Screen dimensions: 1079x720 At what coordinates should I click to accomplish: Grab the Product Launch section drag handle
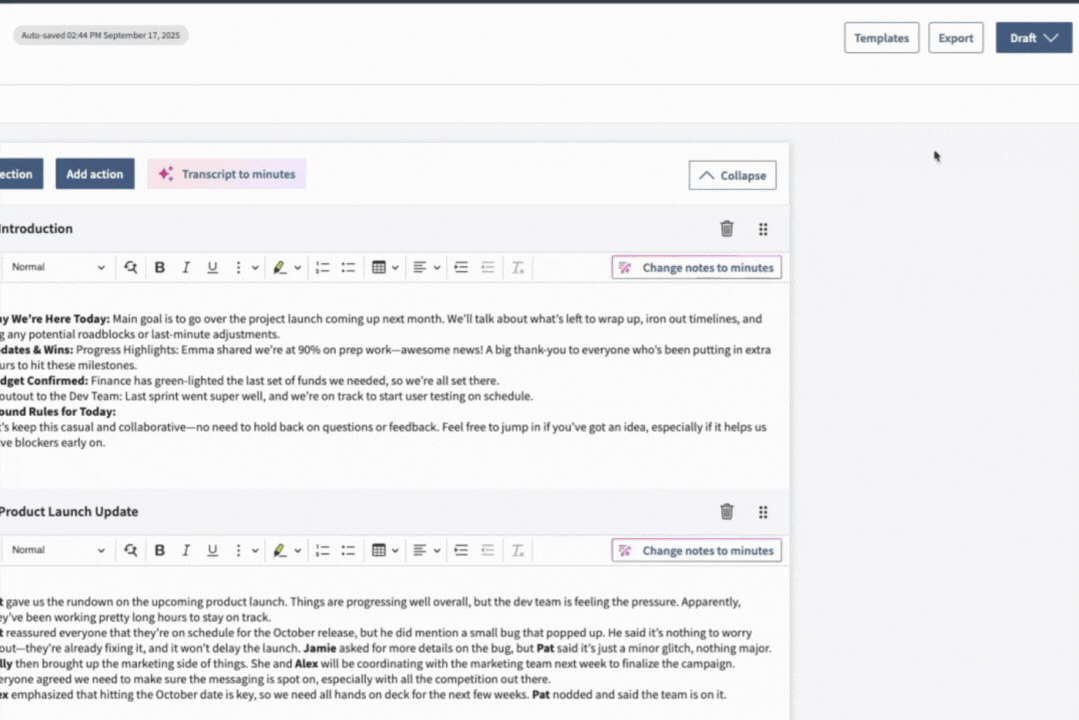pyautogui.click(x=763, y=511)
